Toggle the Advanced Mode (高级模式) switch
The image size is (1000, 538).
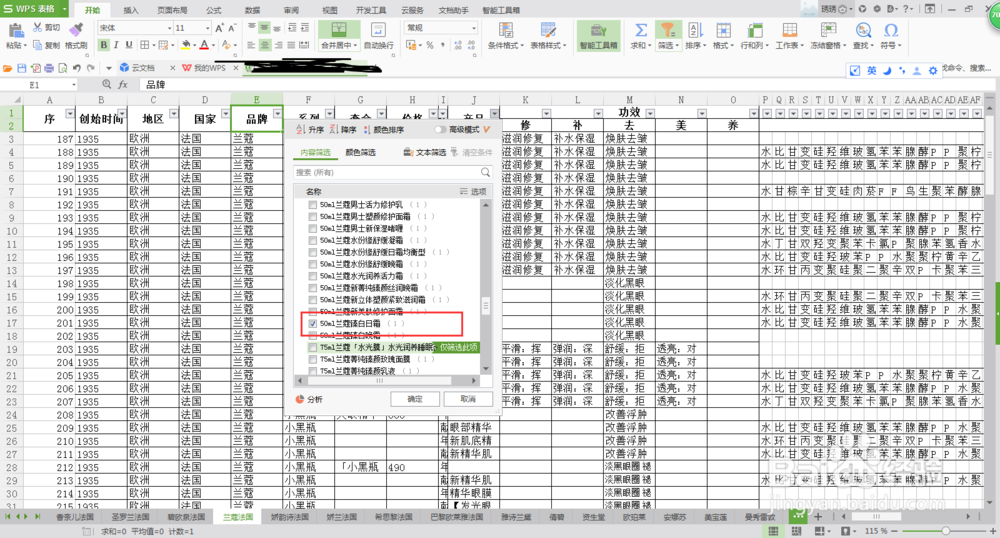[440, 129]
